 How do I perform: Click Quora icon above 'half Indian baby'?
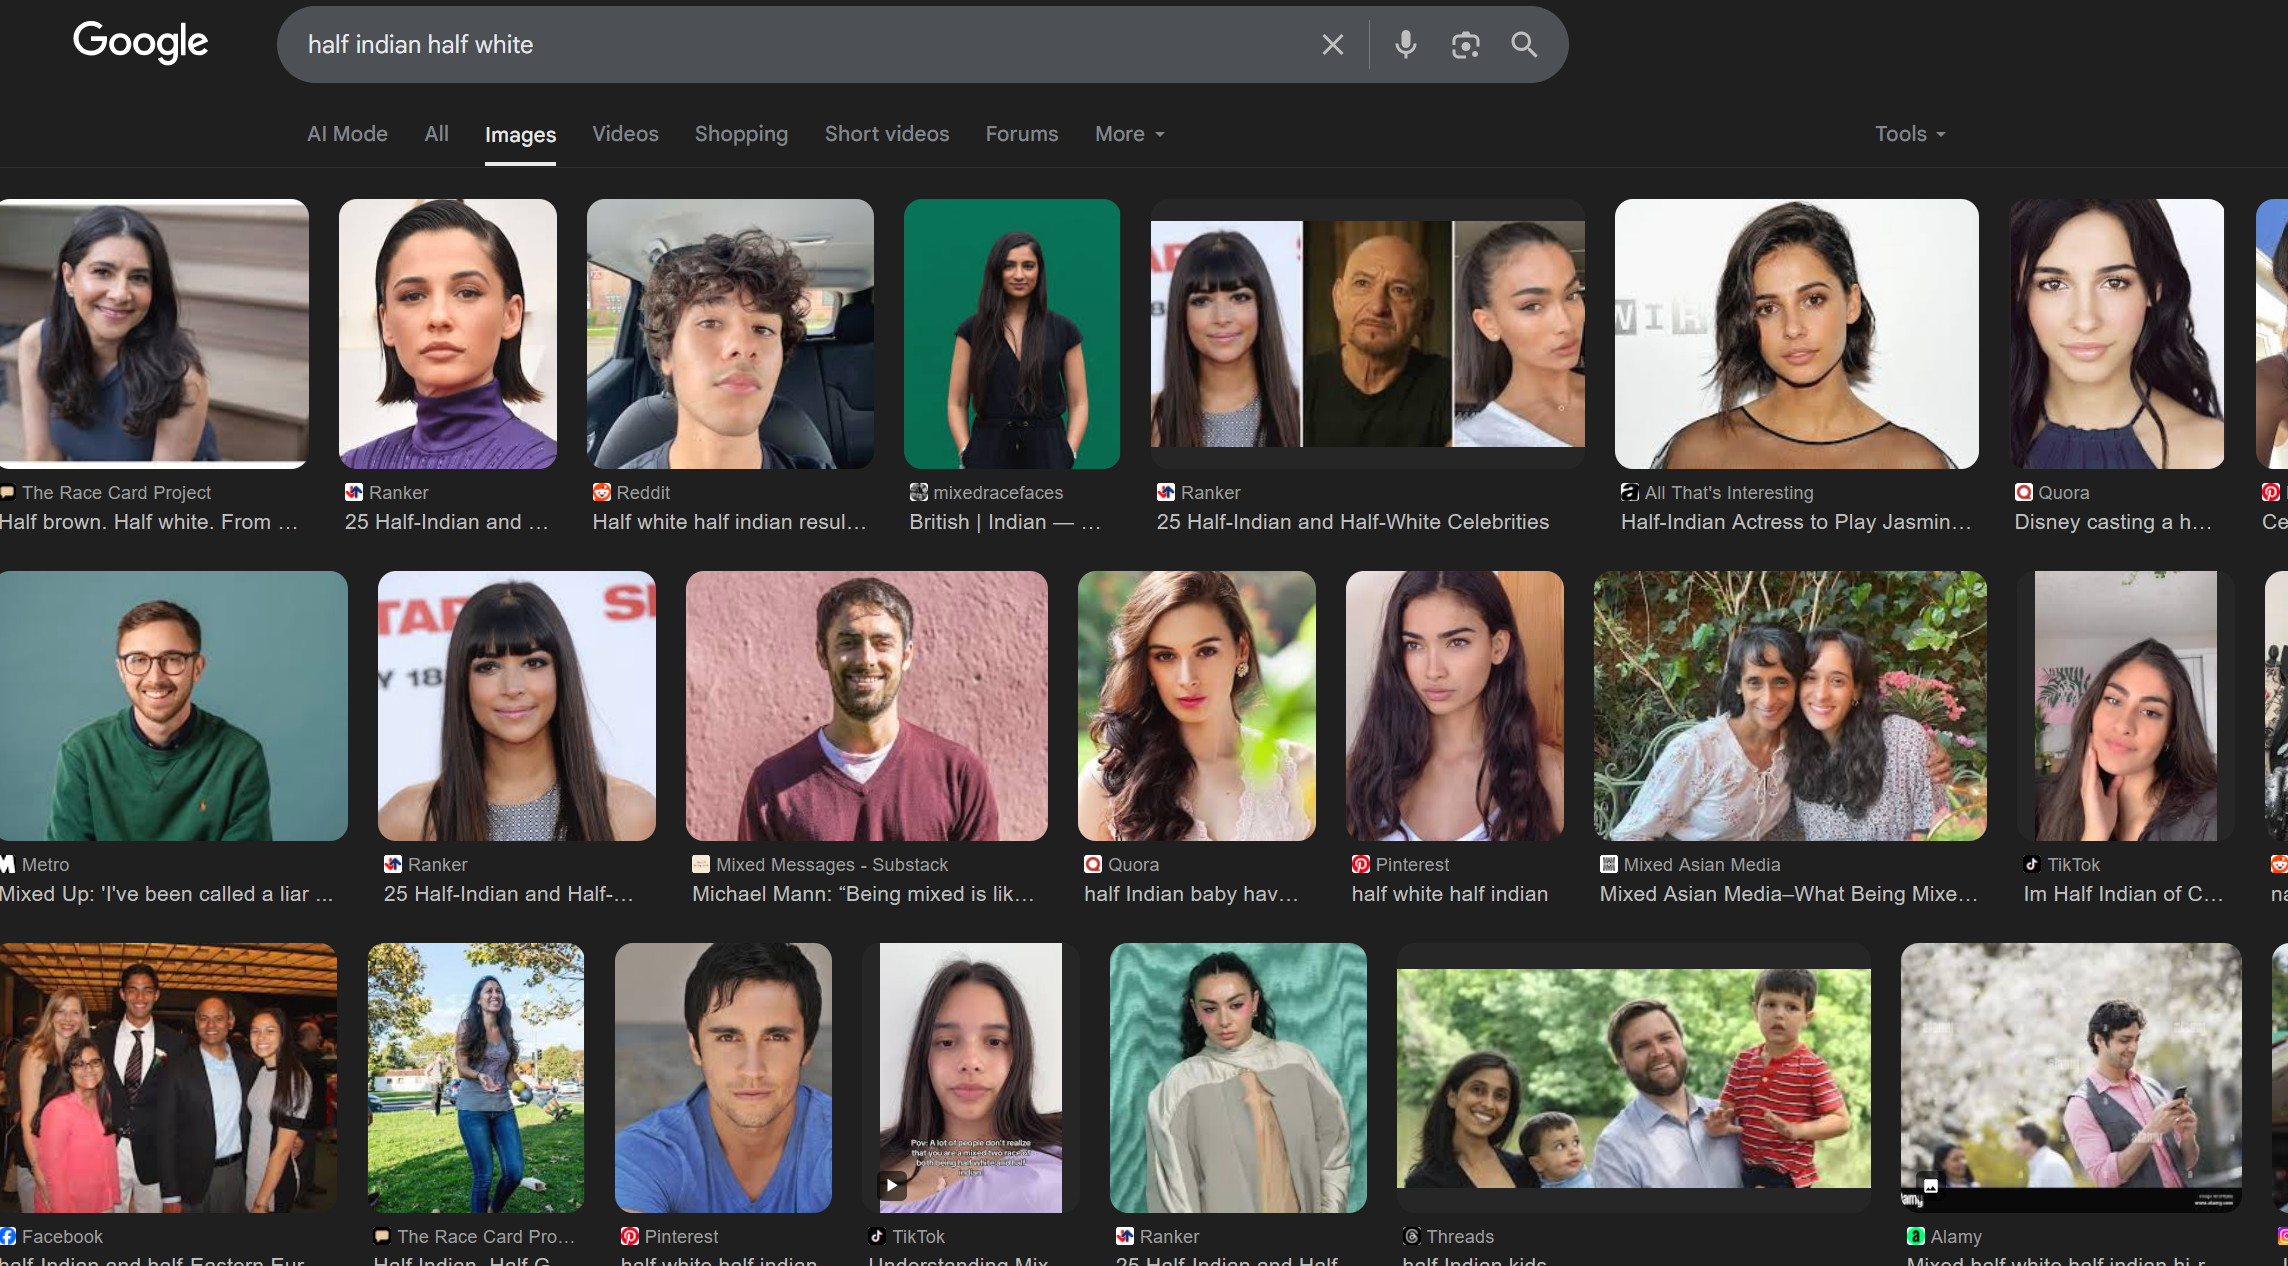[1093, 864]
